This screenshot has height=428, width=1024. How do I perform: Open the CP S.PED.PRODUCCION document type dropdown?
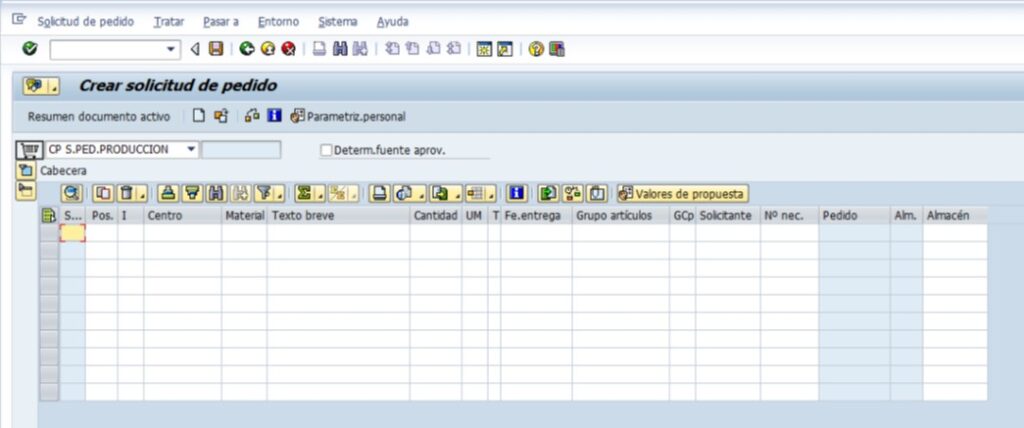pyautogui.click(x=191, y=150)
